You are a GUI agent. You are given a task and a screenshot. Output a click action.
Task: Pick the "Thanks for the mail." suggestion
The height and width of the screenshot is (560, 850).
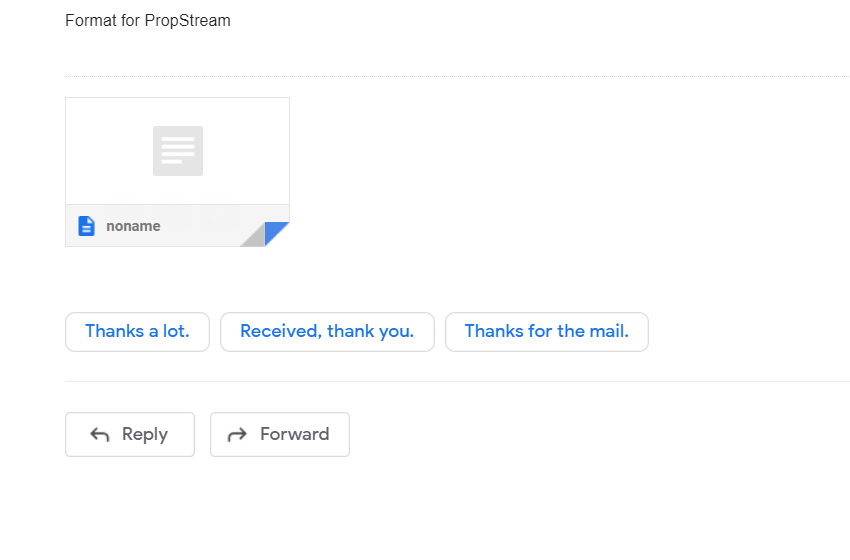(547, 332)
